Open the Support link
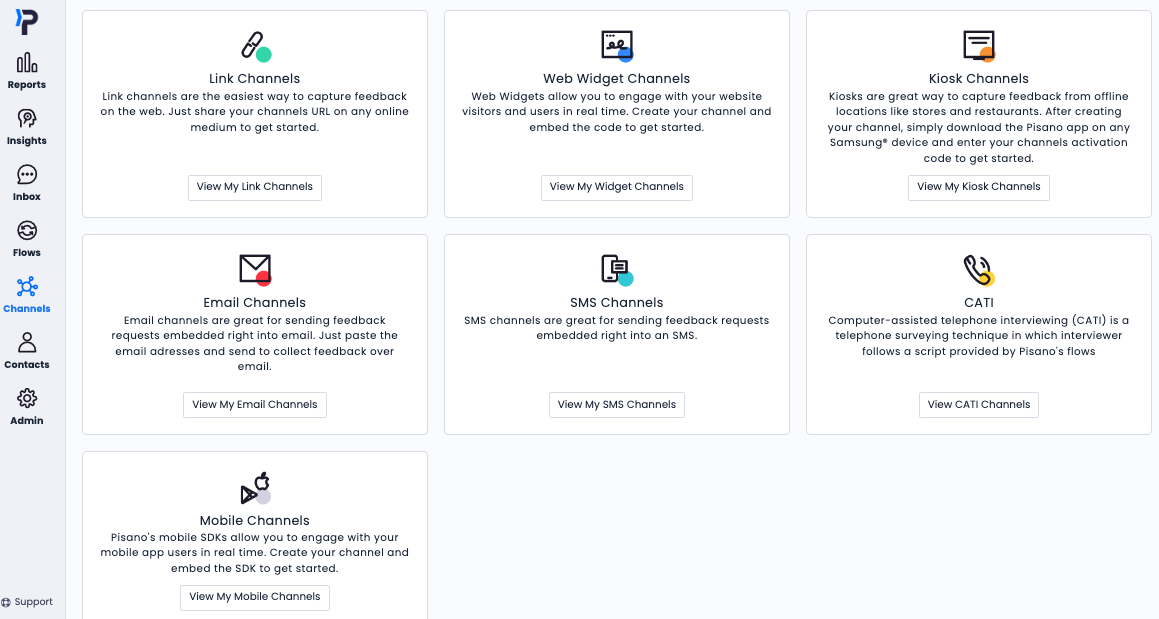The width and height of the screenshot is (1159, 619). pos(28,602)
